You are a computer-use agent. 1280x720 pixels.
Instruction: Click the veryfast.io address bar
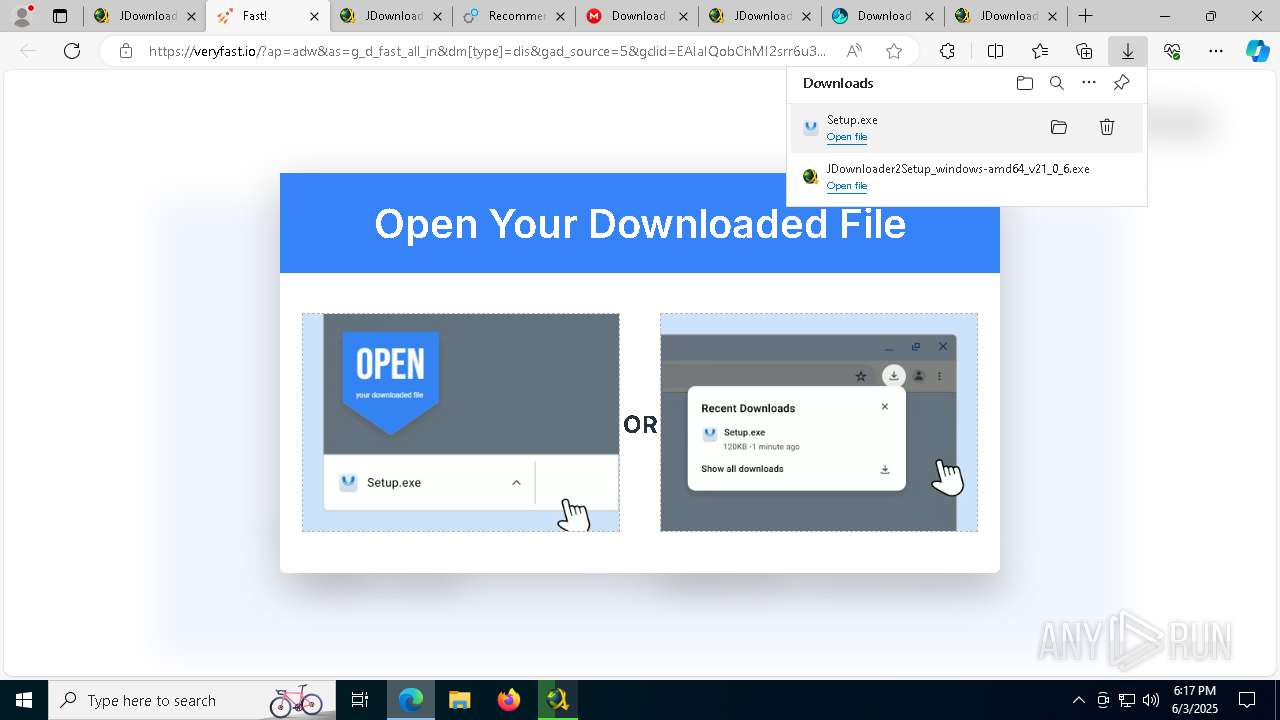click(487, 51)
